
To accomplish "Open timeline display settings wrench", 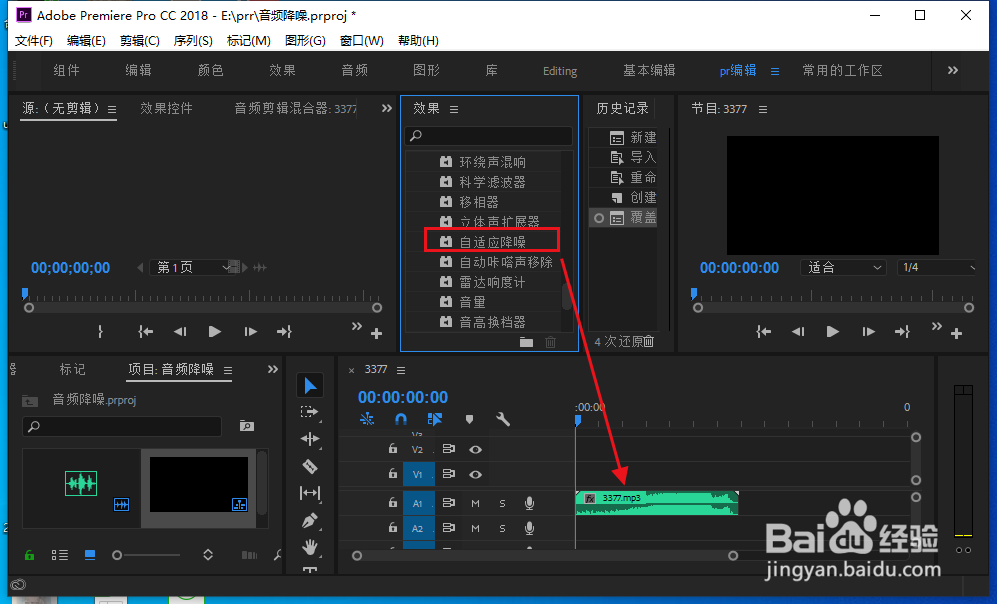I will 503,419.
